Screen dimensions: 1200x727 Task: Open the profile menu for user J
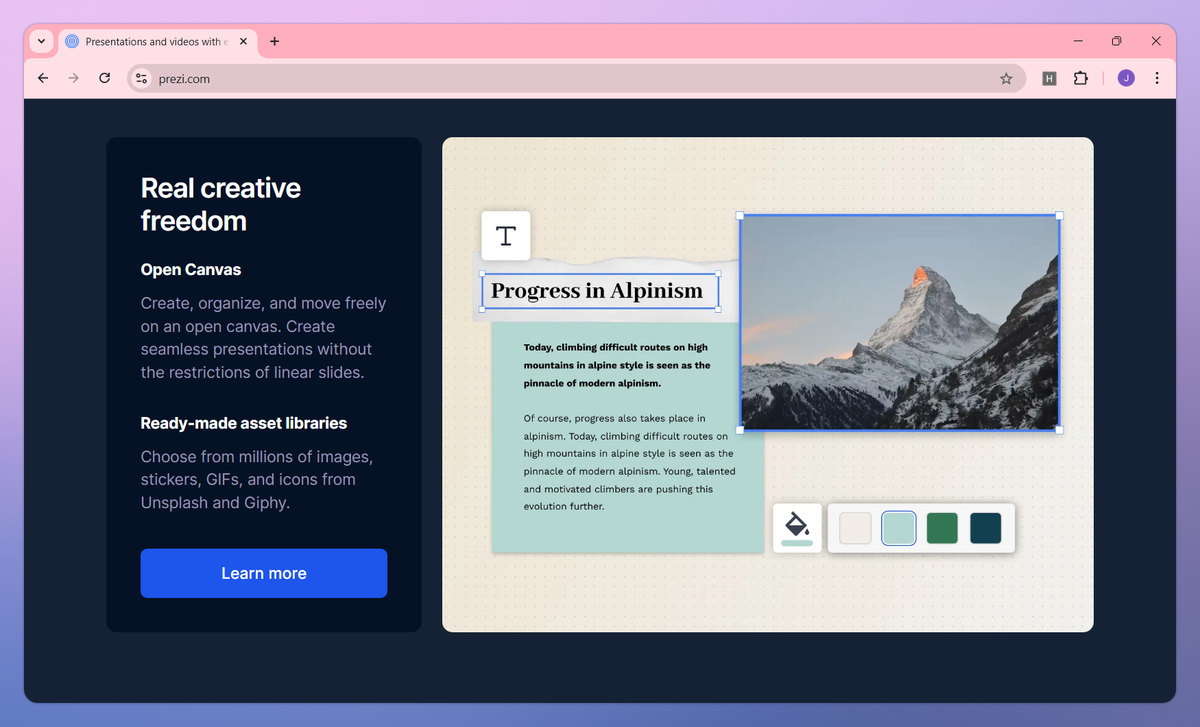tap(1125, 78)
